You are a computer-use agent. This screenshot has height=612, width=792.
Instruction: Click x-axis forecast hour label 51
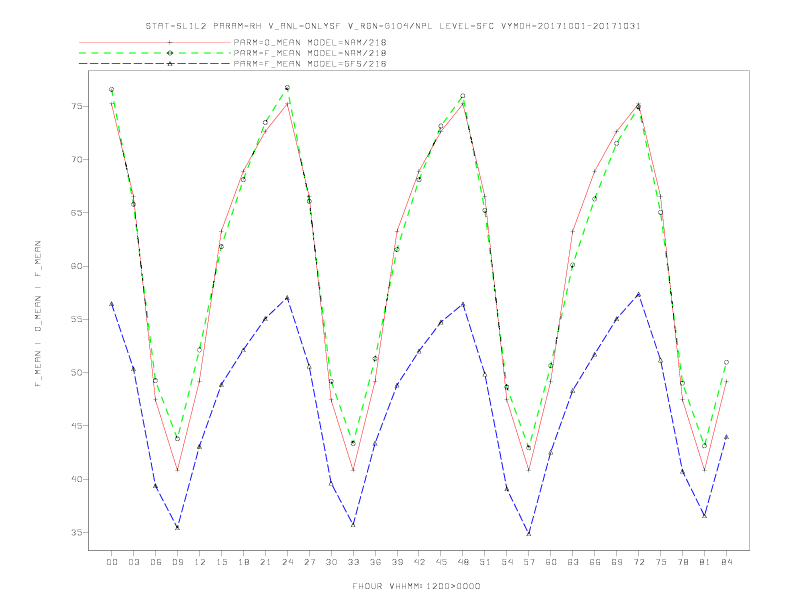point(485,562)
